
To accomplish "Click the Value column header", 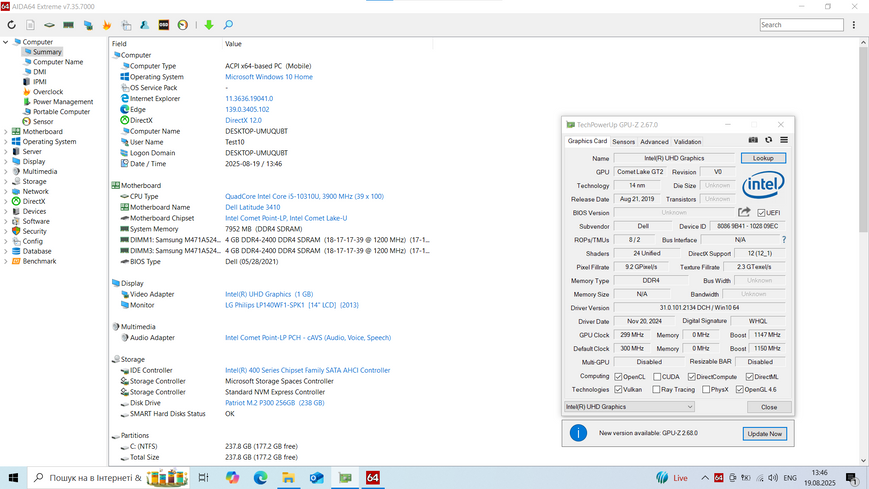I will (x=233, y=44).
